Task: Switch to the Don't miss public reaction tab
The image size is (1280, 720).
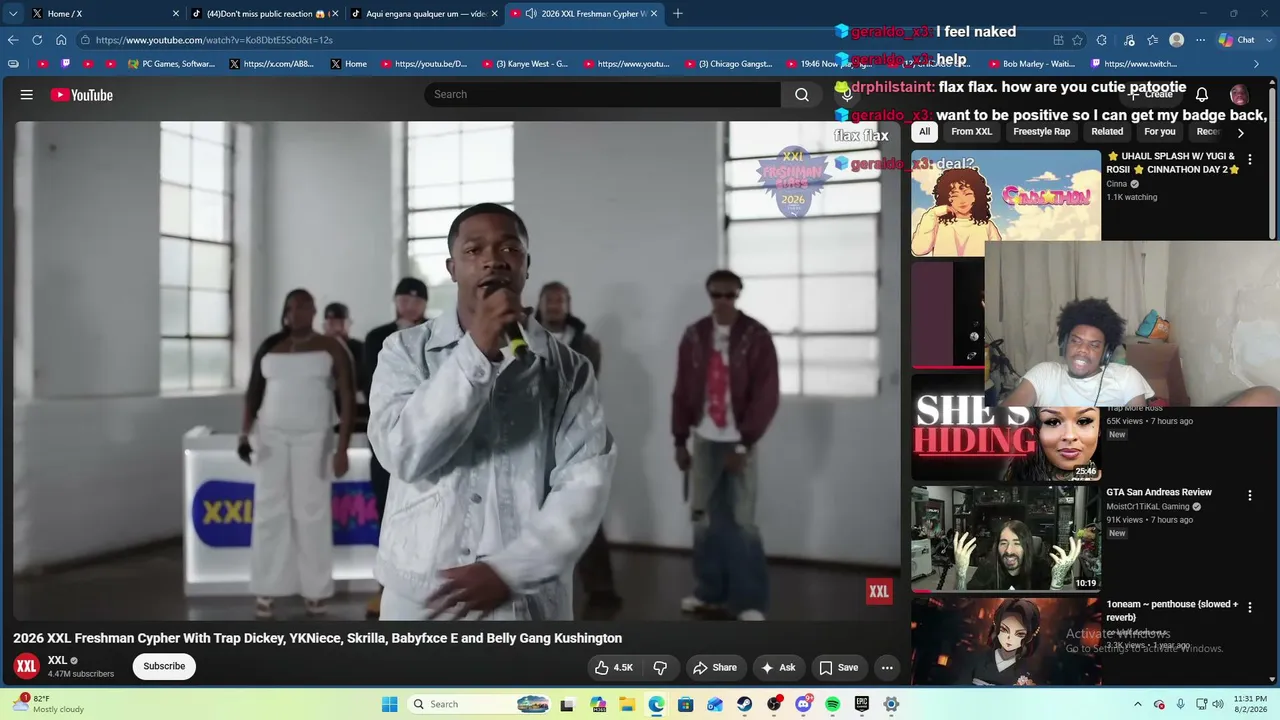Action: point(265,13)
